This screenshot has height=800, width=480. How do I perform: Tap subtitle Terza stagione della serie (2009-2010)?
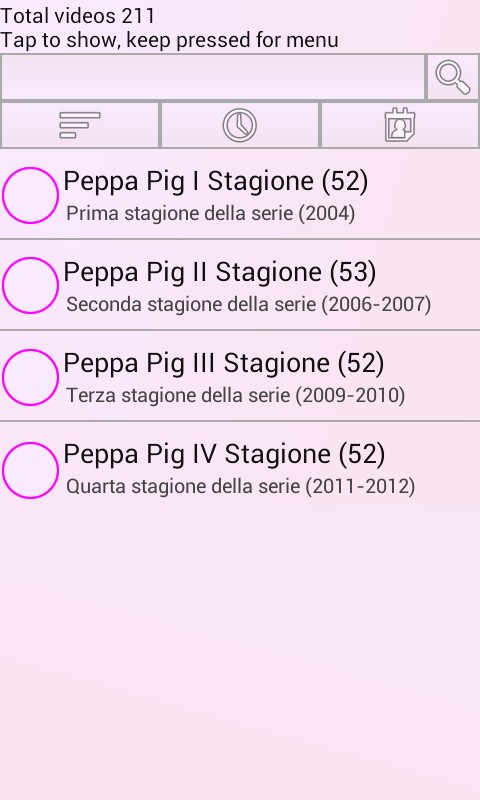pos(235,395)
